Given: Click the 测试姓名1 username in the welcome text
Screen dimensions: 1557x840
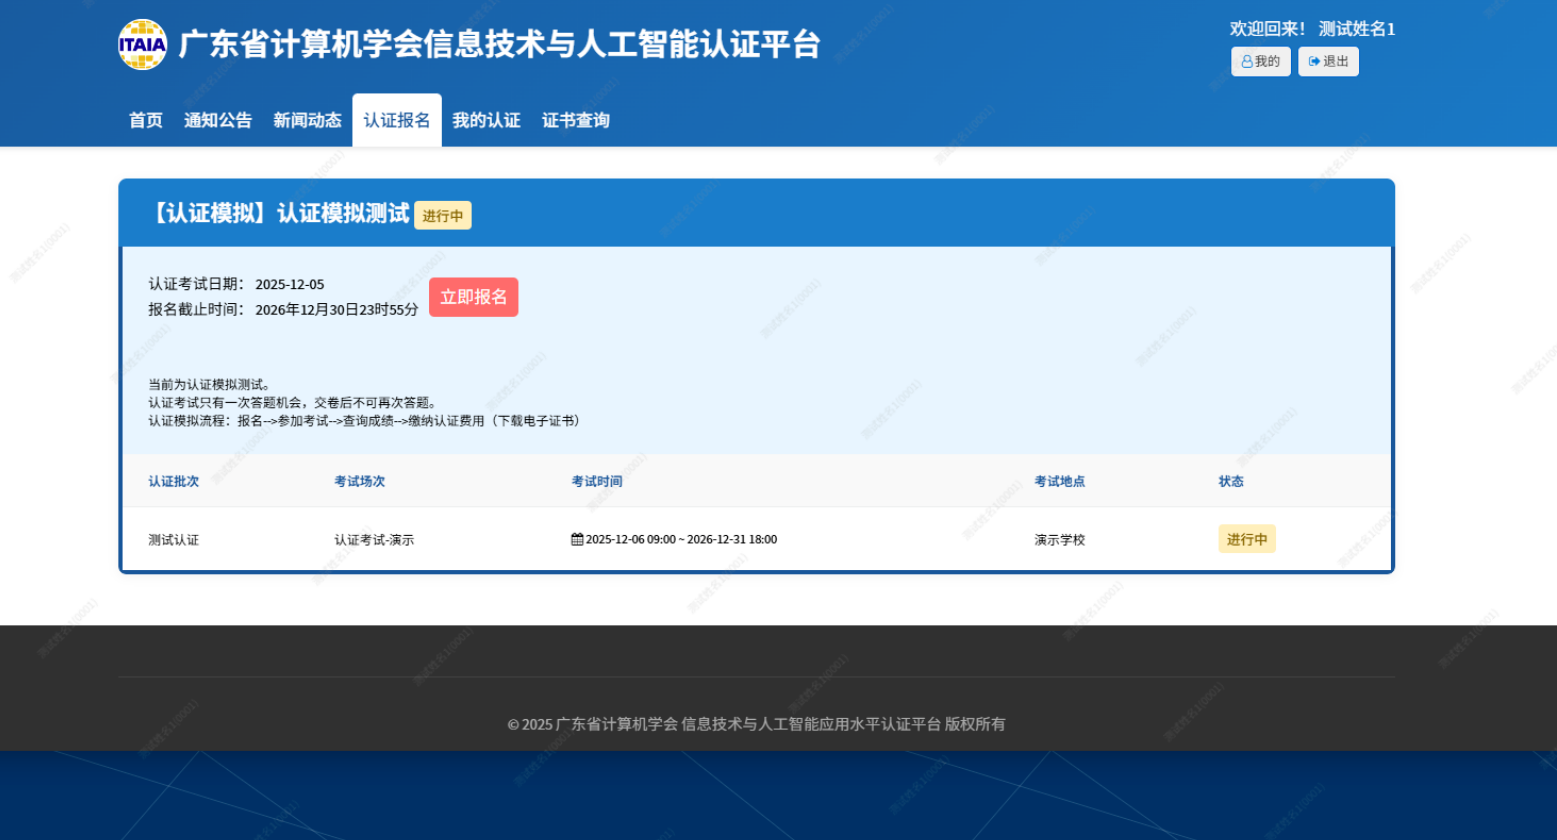Looking at the screenshot, I should coord(1356,29).
